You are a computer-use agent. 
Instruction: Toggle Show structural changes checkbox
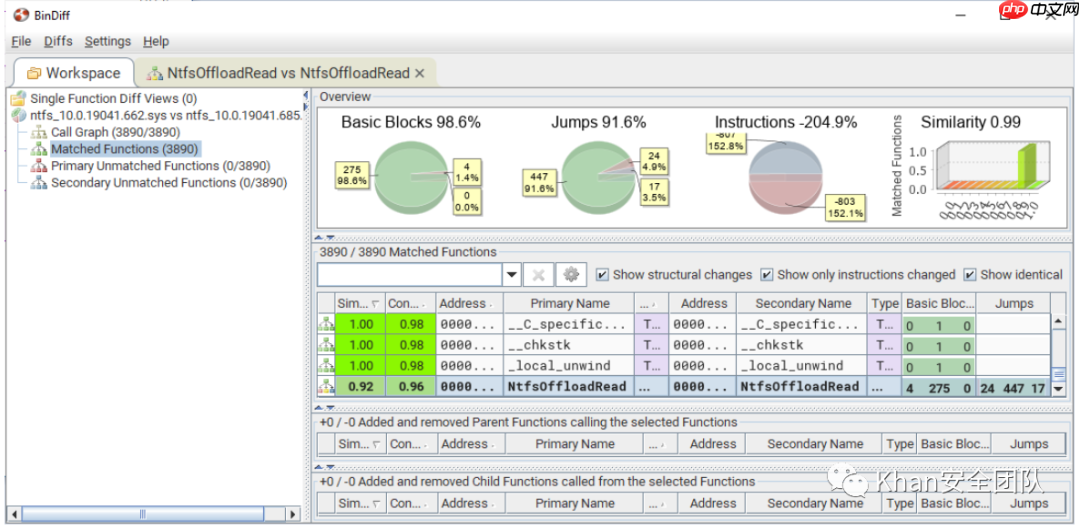click(602, 275)
